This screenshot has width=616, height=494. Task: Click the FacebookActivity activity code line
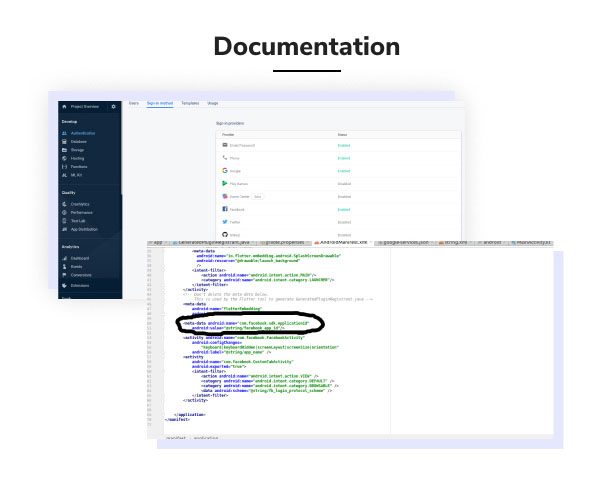[x=244, y=338]
